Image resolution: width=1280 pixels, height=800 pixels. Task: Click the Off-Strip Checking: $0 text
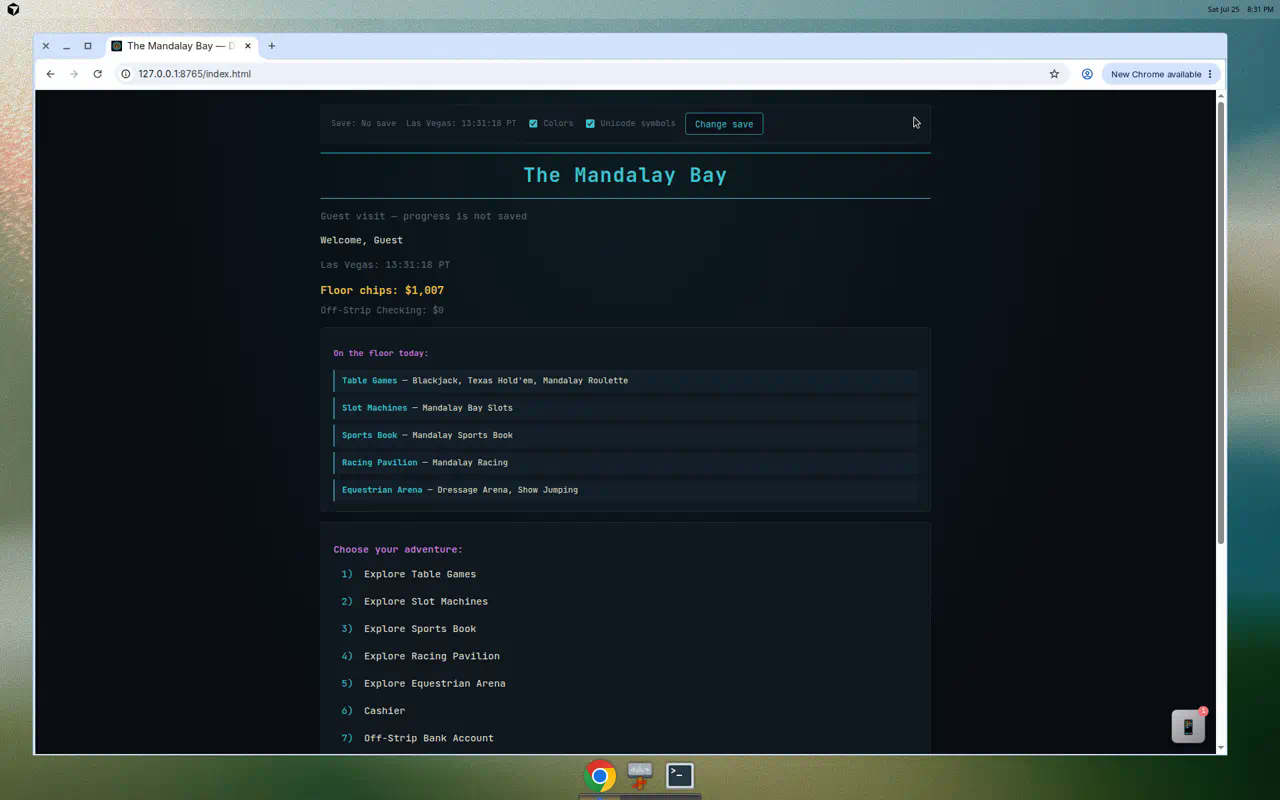382,310
